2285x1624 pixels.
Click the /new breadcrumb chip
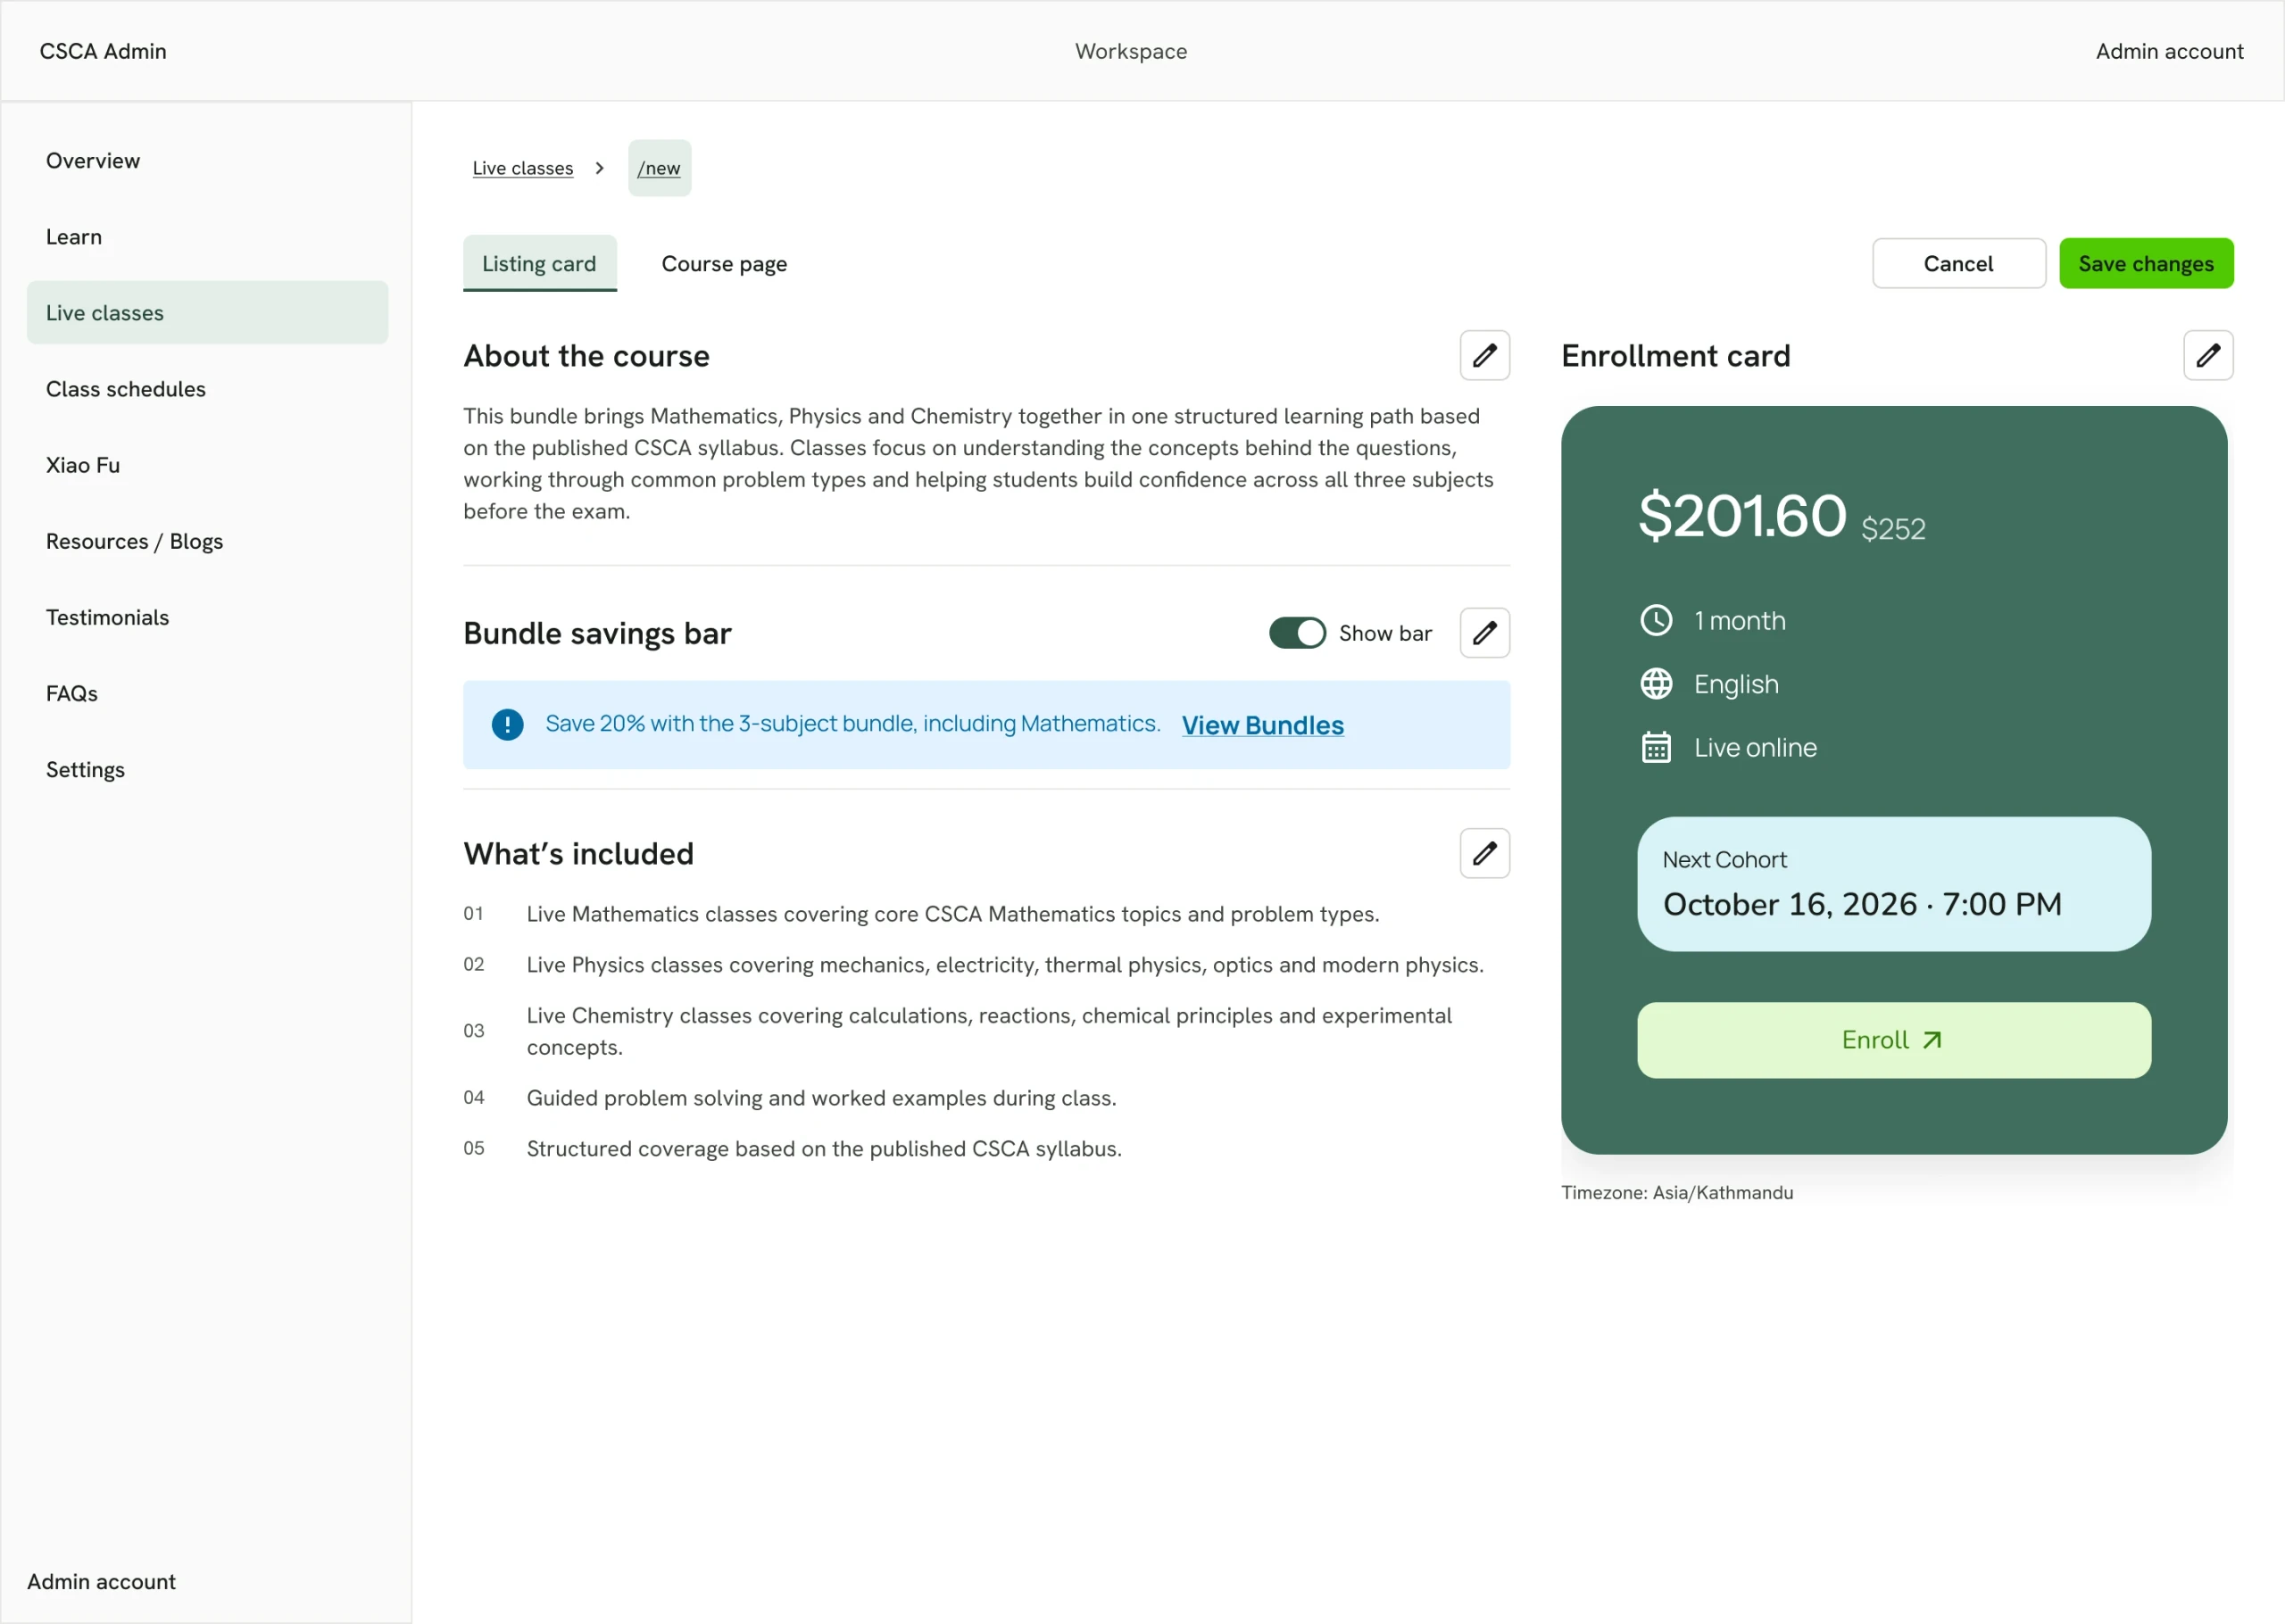pos(659,168)
